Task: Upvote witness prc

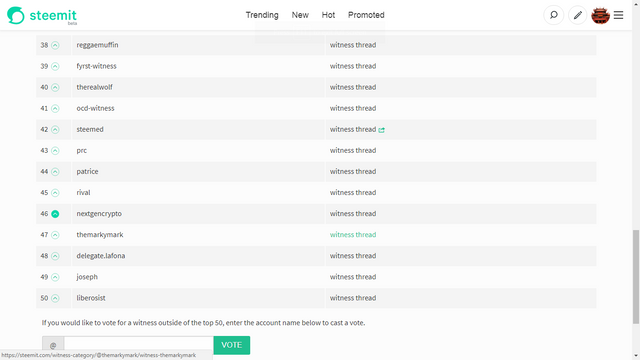Action: 55,151
